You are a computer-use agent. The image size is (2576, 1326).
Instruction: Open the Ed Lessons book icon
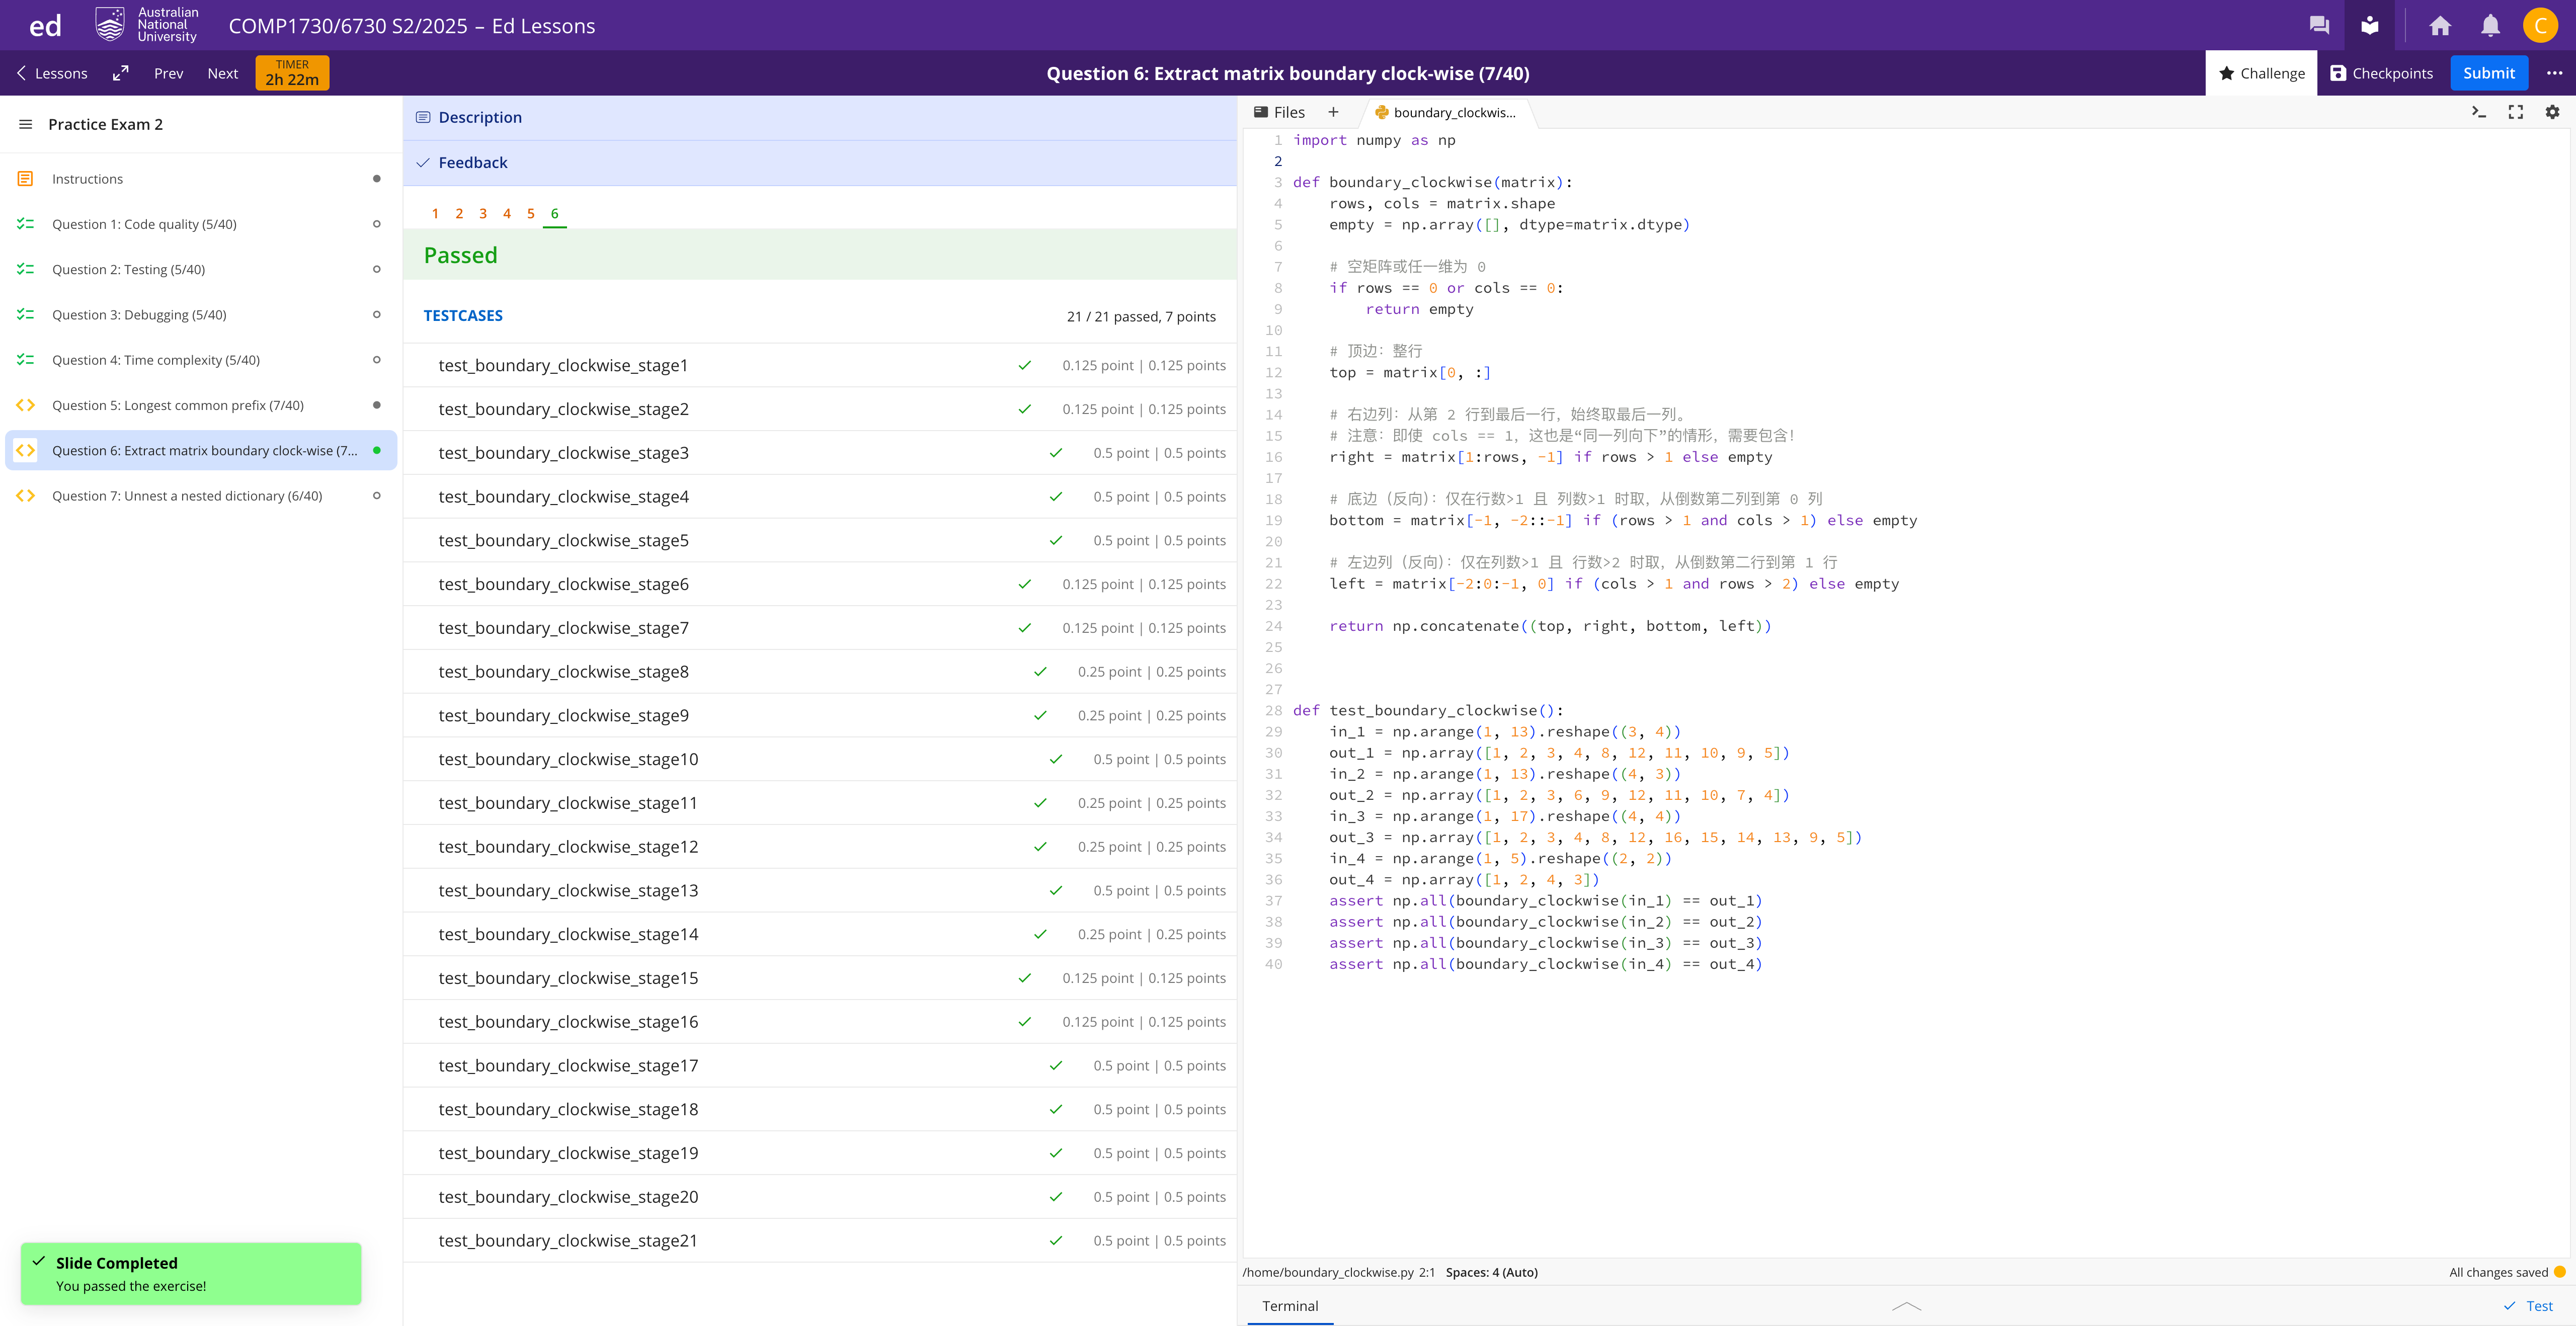(x=2369, y=25)
